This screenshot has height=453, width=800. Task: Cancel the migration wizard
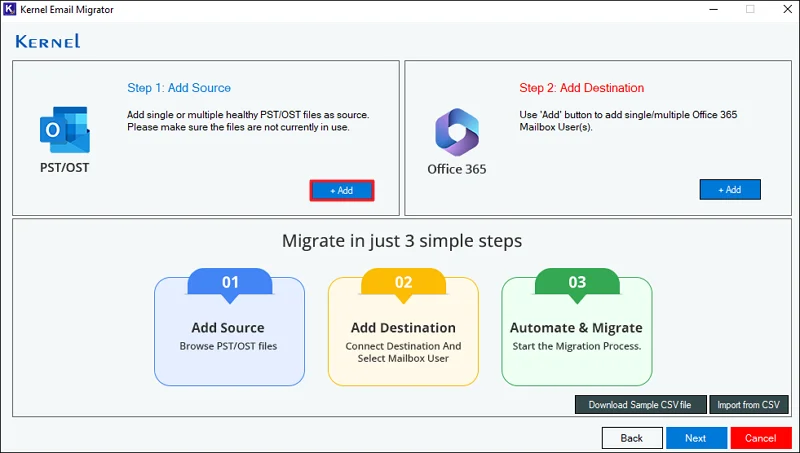761,438
